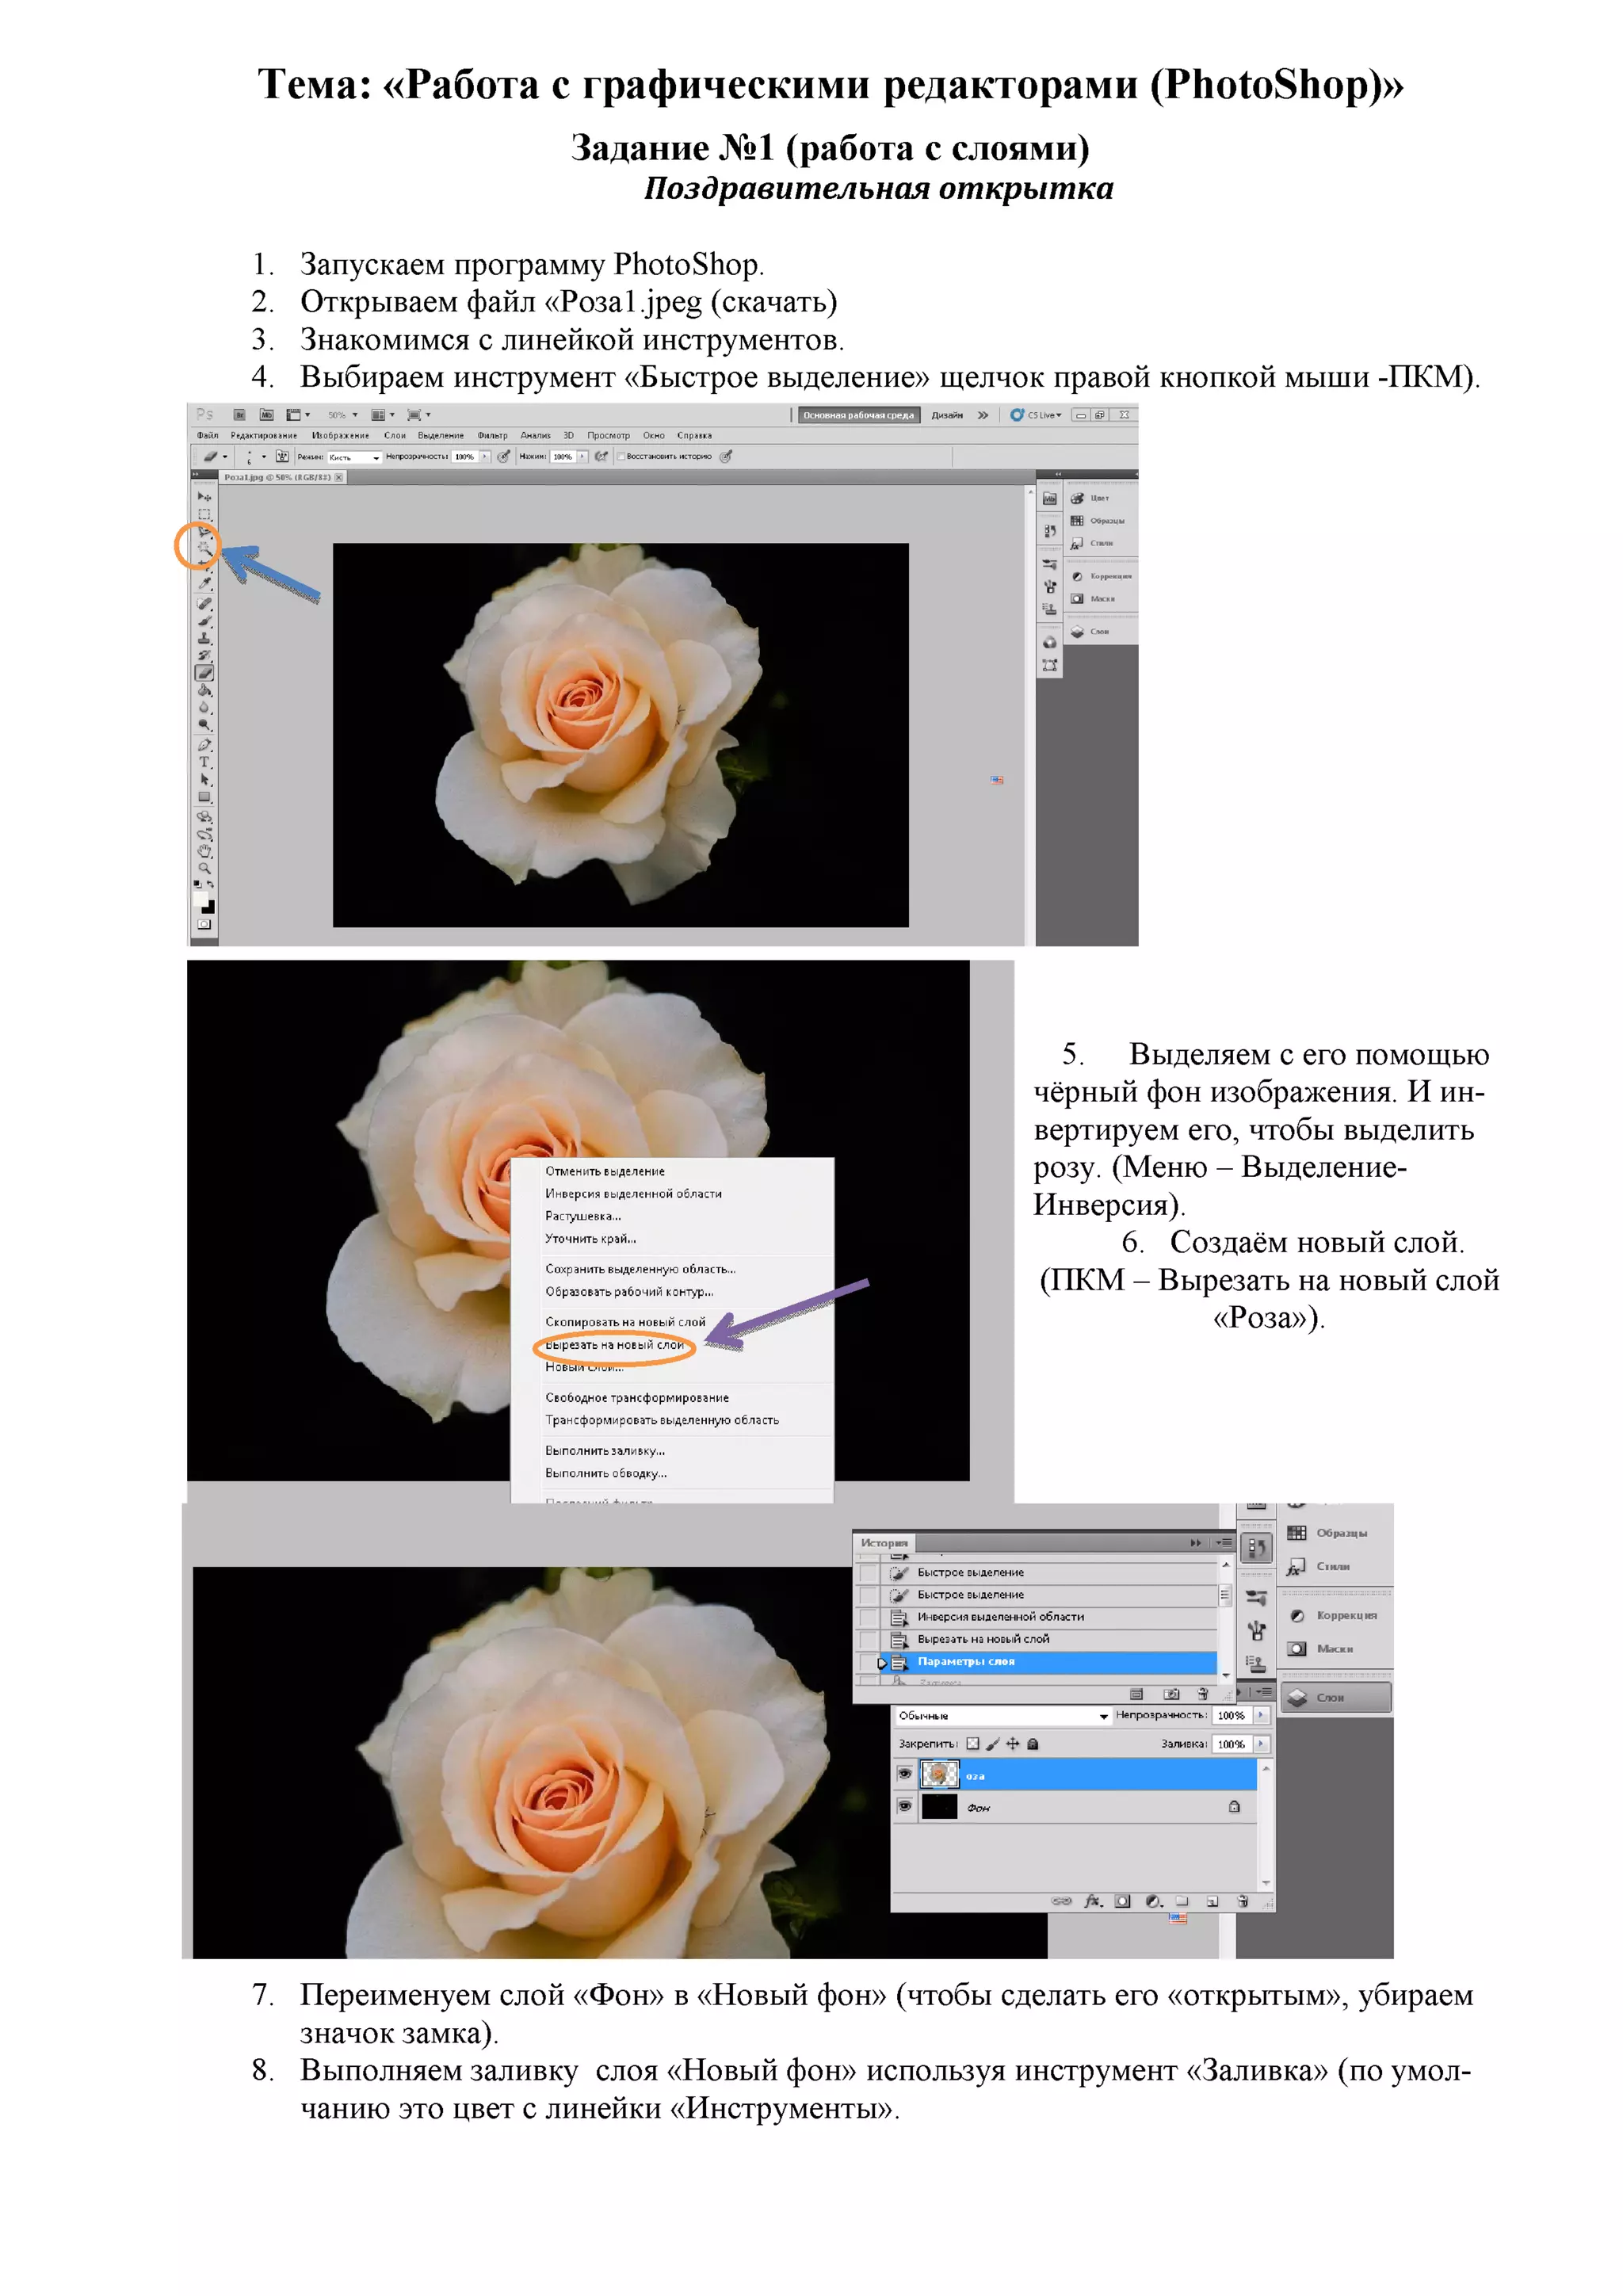
Task: Enable the Восстановить историю checkbox
Action: coord(621,457)
